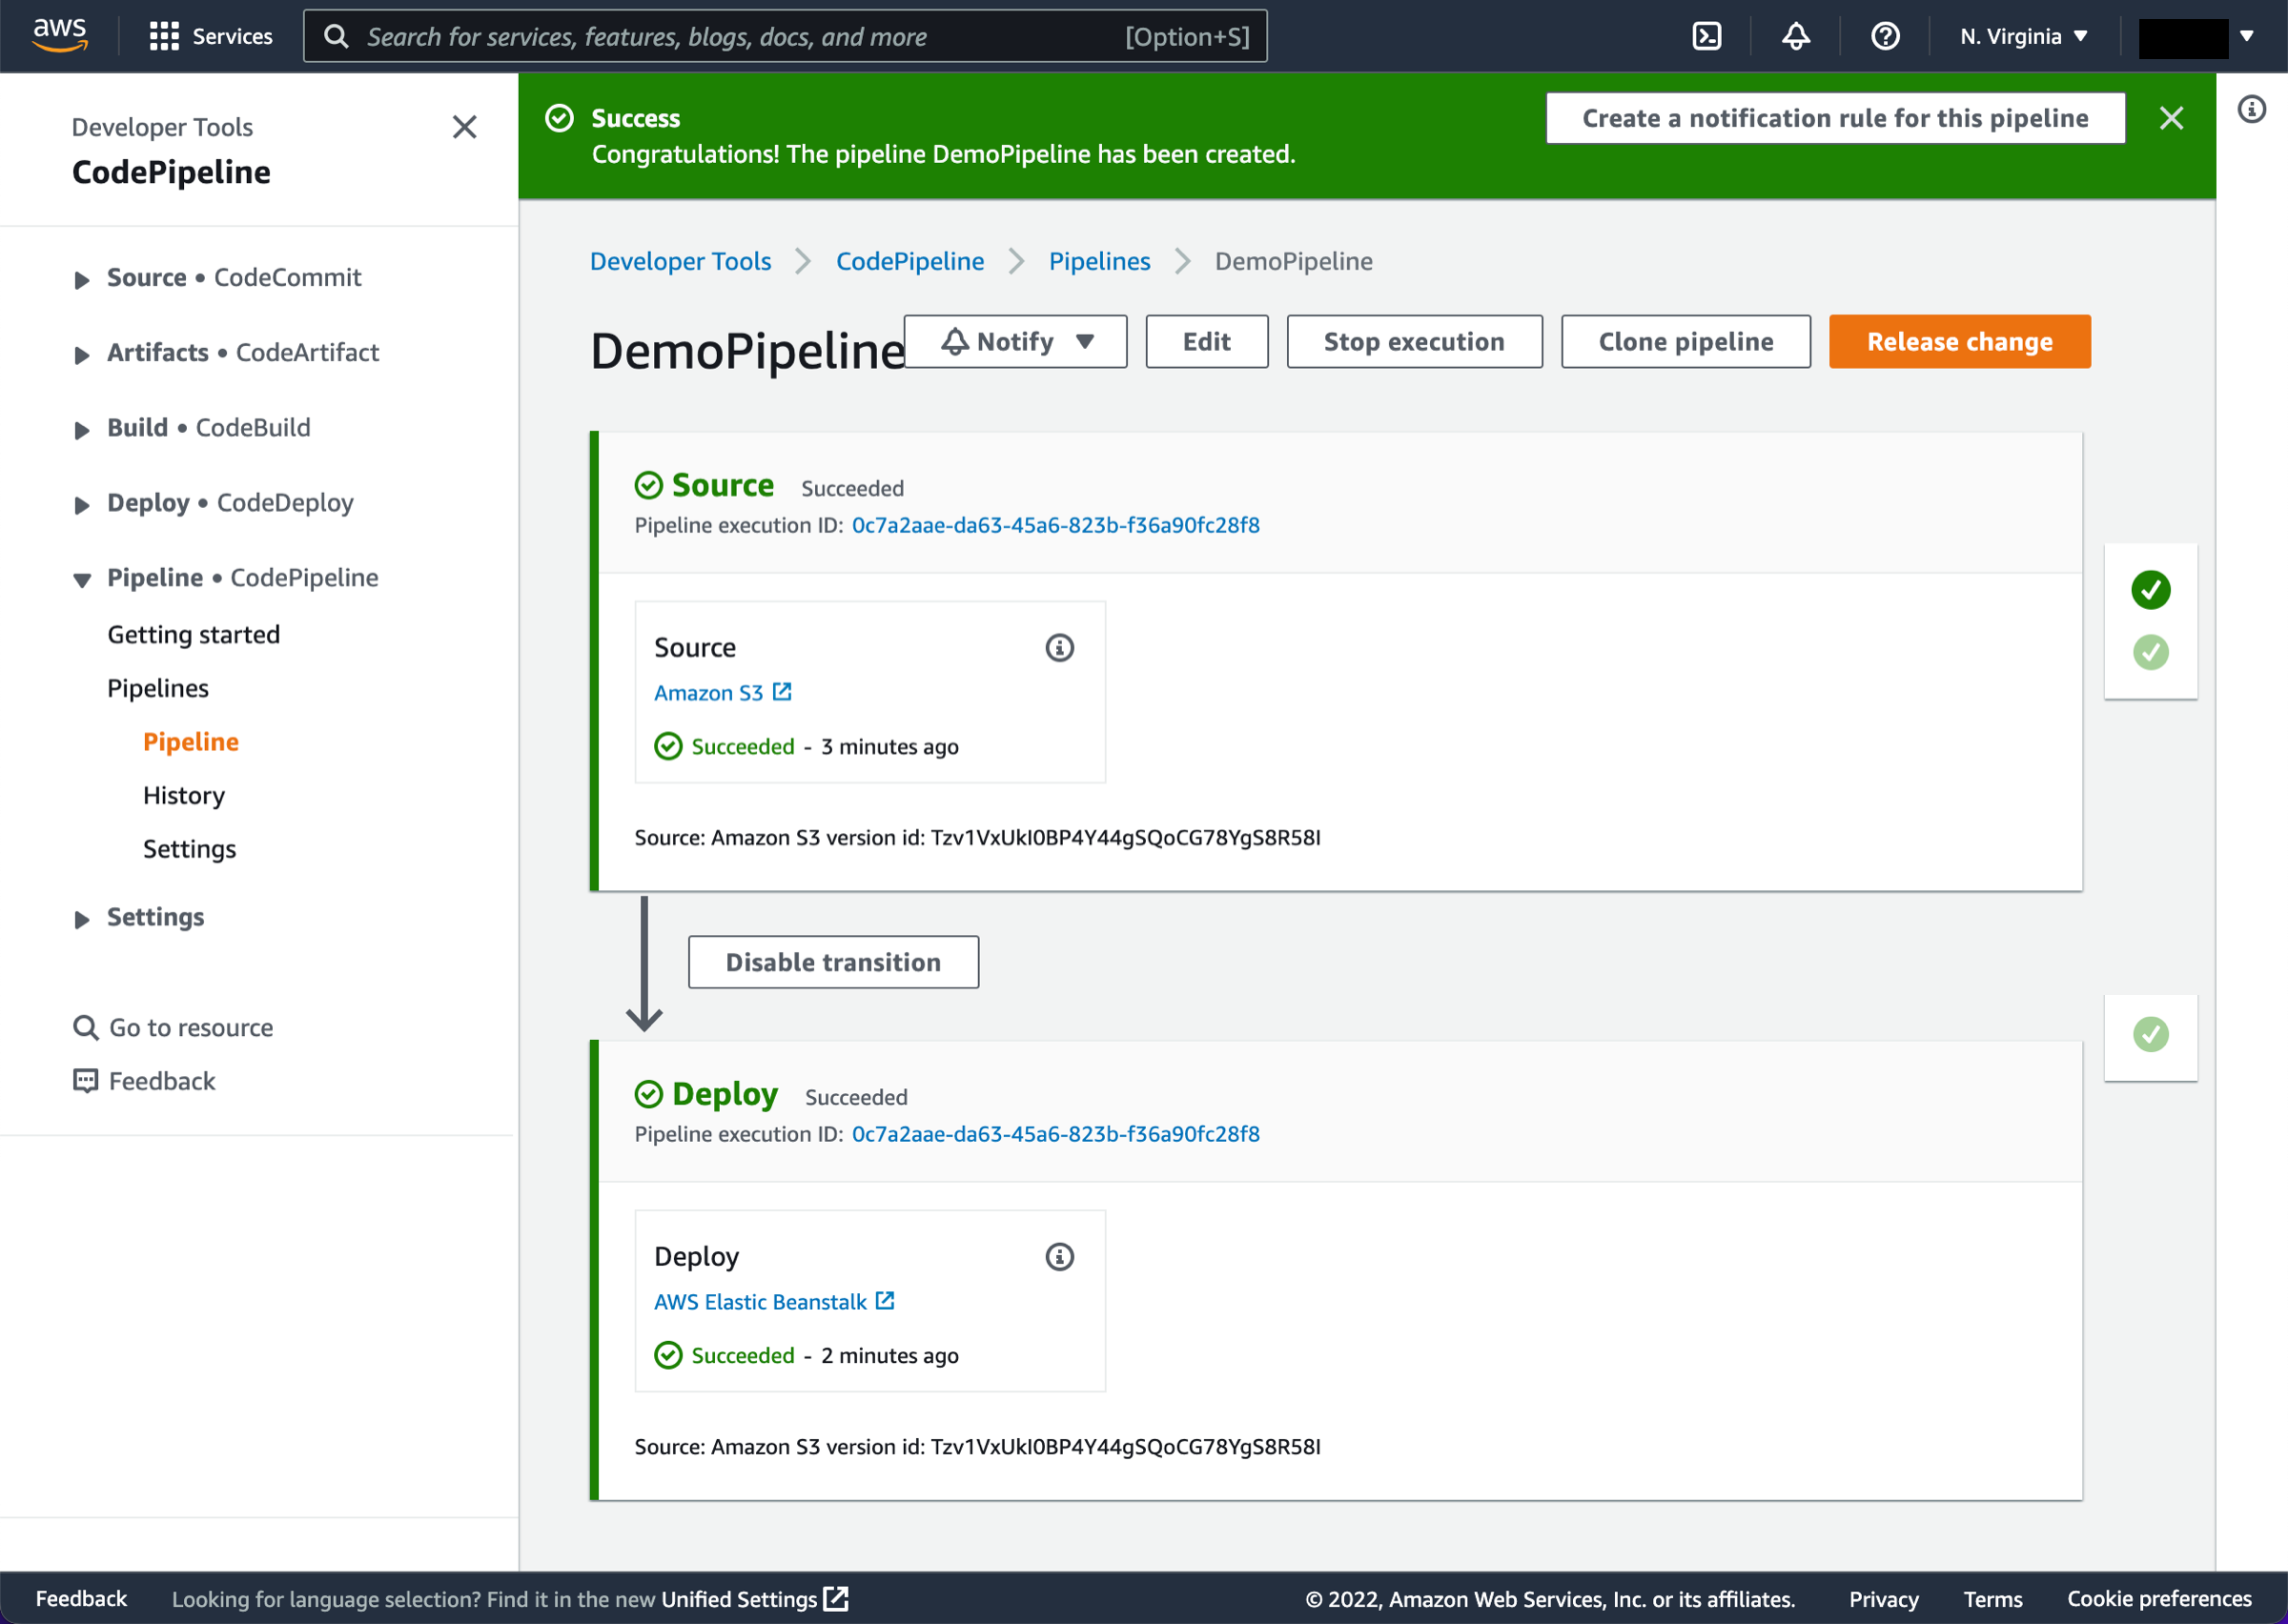Click the Feedback speech bubble icon in the sidebar
This screenshot has height=1624, width=2288.
coord(86,1081)
